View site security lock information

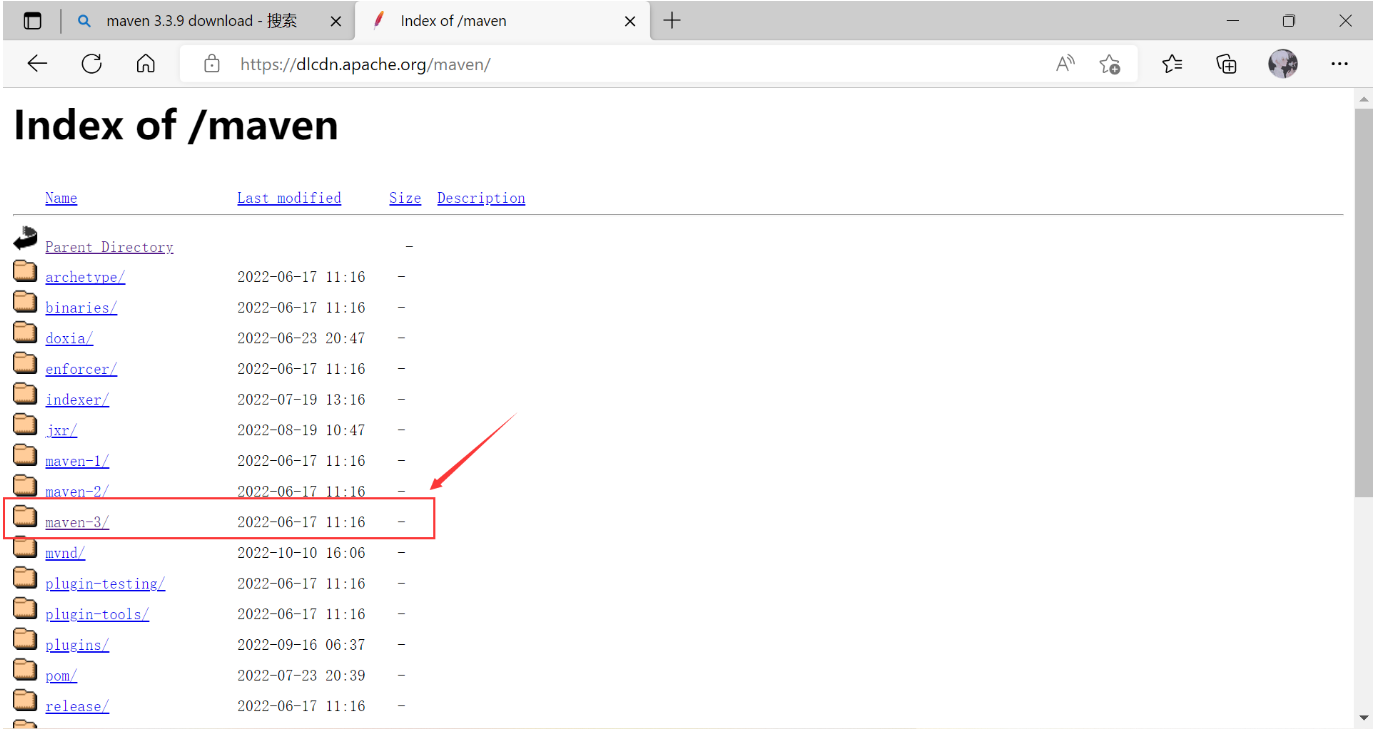pyautogui.click(x=211, y=64)
